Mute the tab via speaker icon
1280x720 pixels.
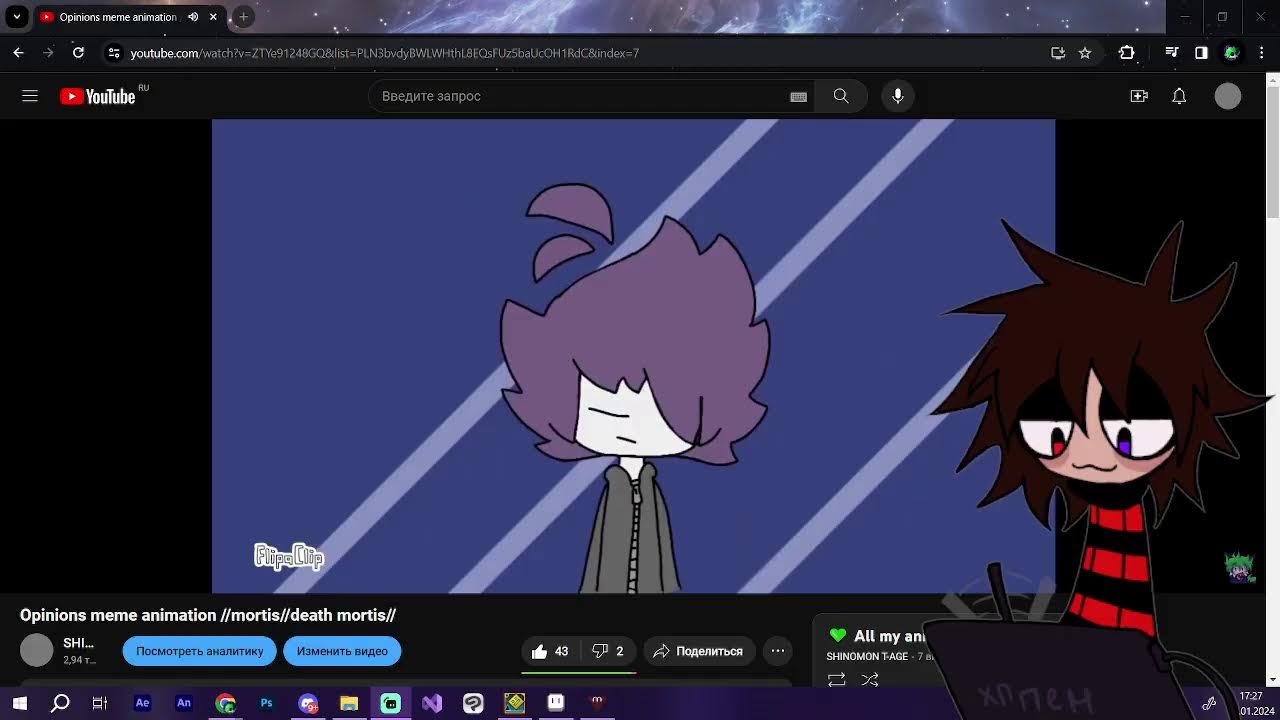pos(193,17)
